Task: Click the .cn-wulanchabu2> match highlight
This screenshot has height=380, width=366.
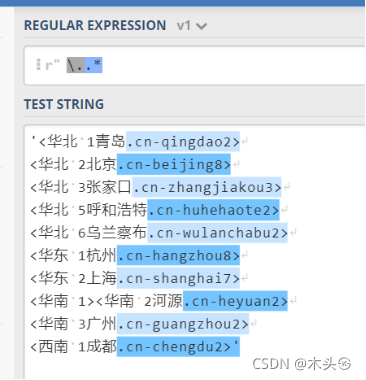Action: point(217,233)
